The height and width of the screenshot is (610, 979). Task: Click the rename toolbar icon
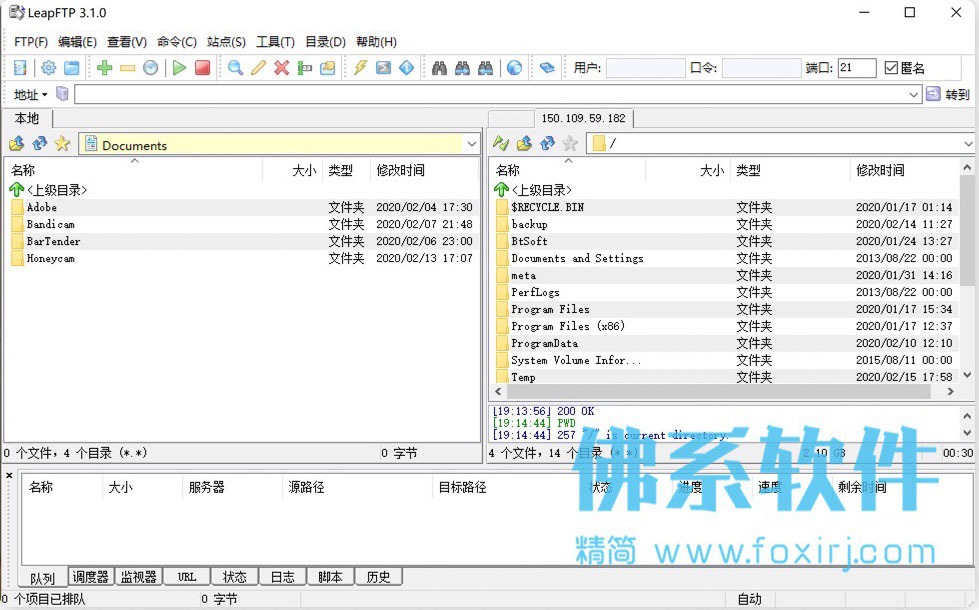[305, 67]
